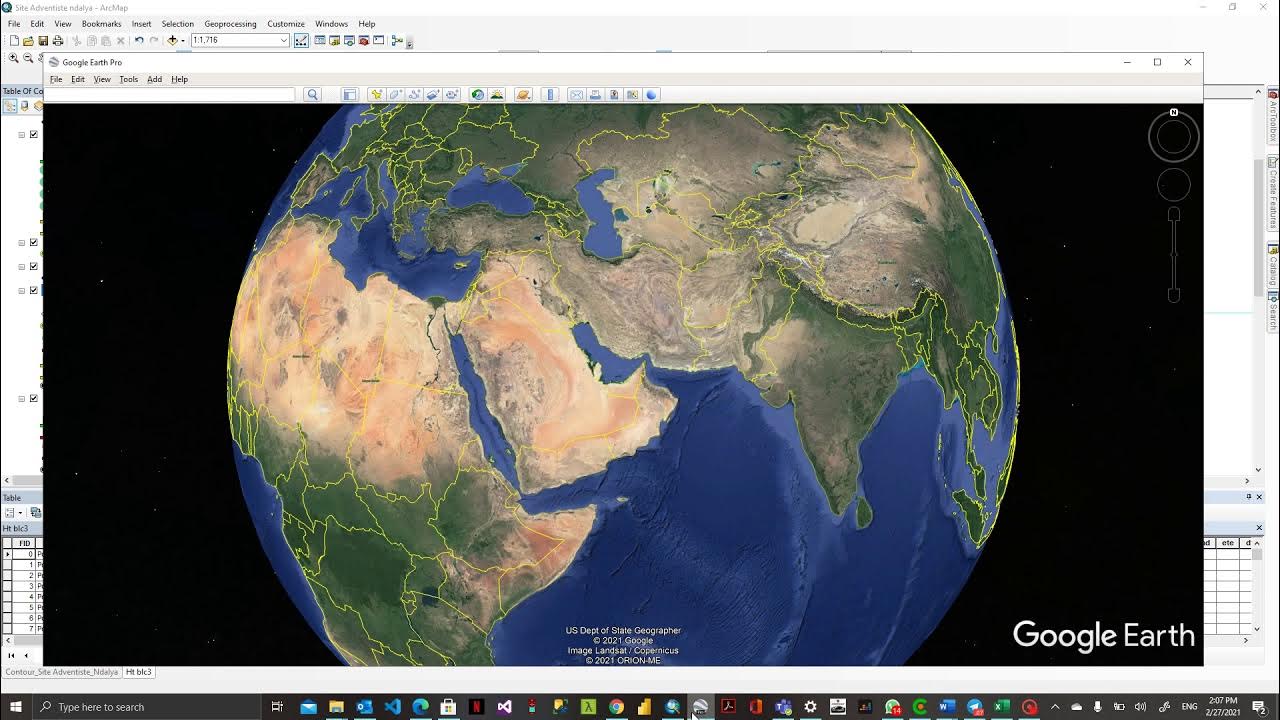Click the Windows Start button
The width and height of the screenshot is (1280, 720).
click(x=15, y=707)
